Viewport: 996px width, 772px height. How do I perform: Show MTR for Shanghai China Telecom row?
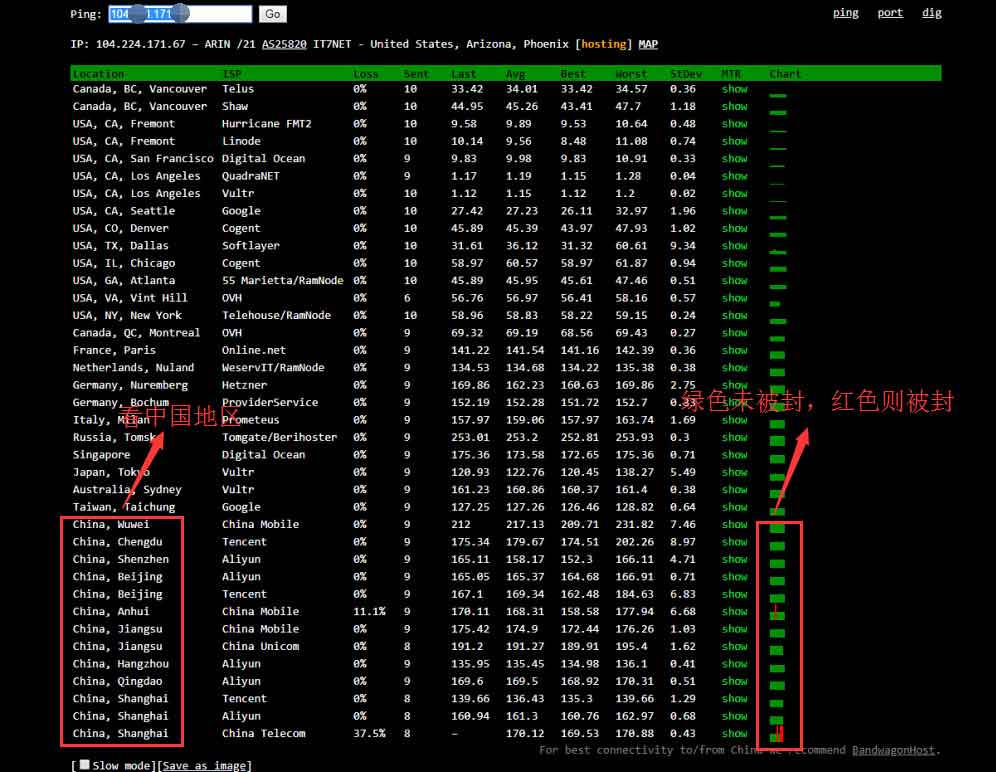(734, 733)
